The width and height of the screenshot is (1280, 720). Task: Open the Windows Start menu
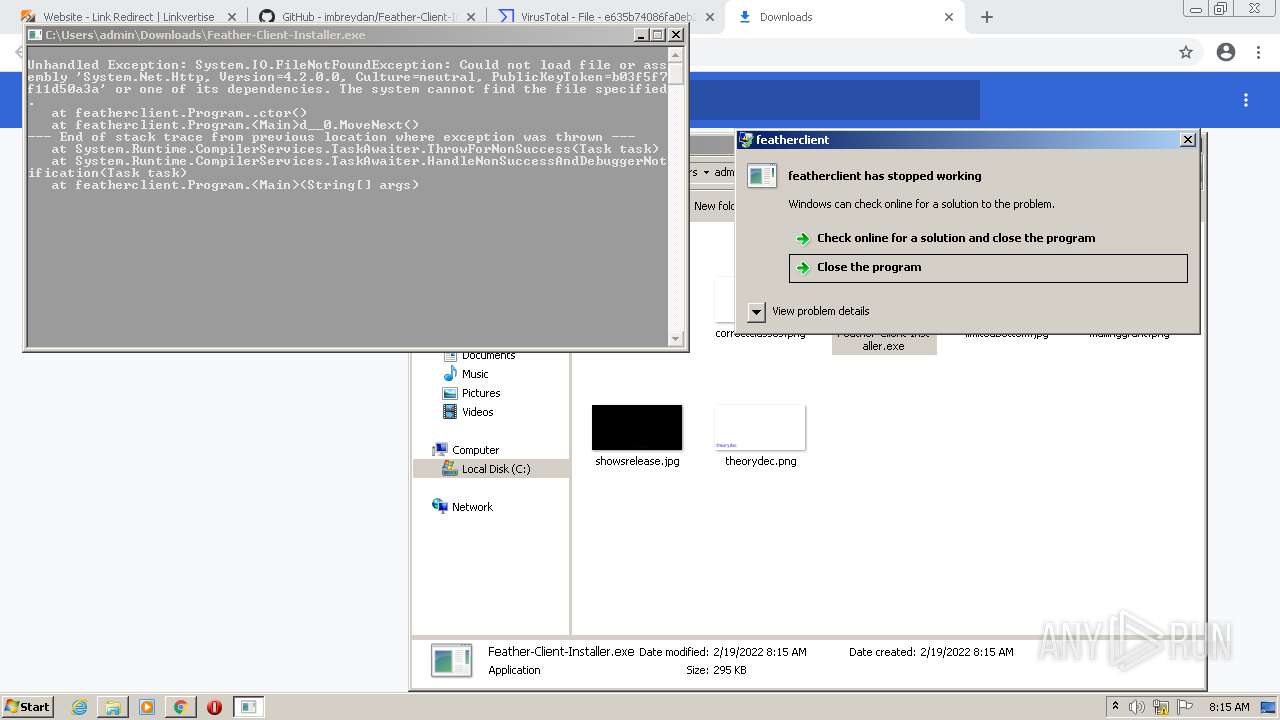pos(27,706)
